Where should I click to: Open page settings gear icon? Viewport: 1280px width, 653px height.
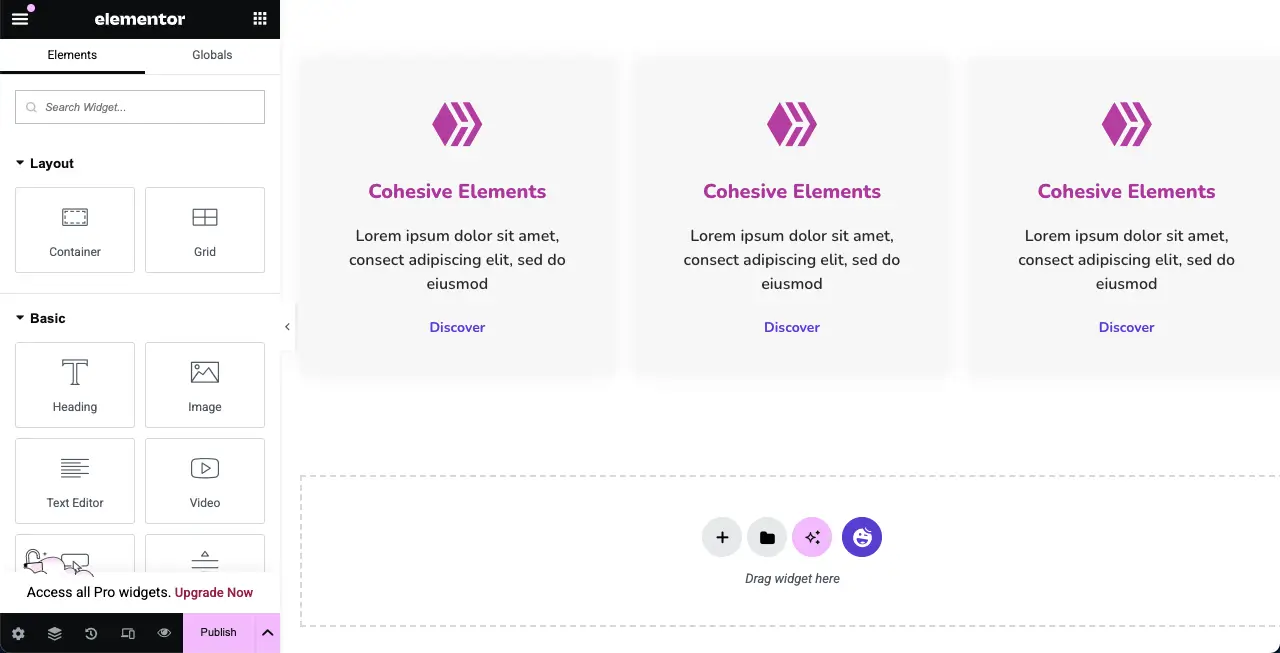point(18,633)
